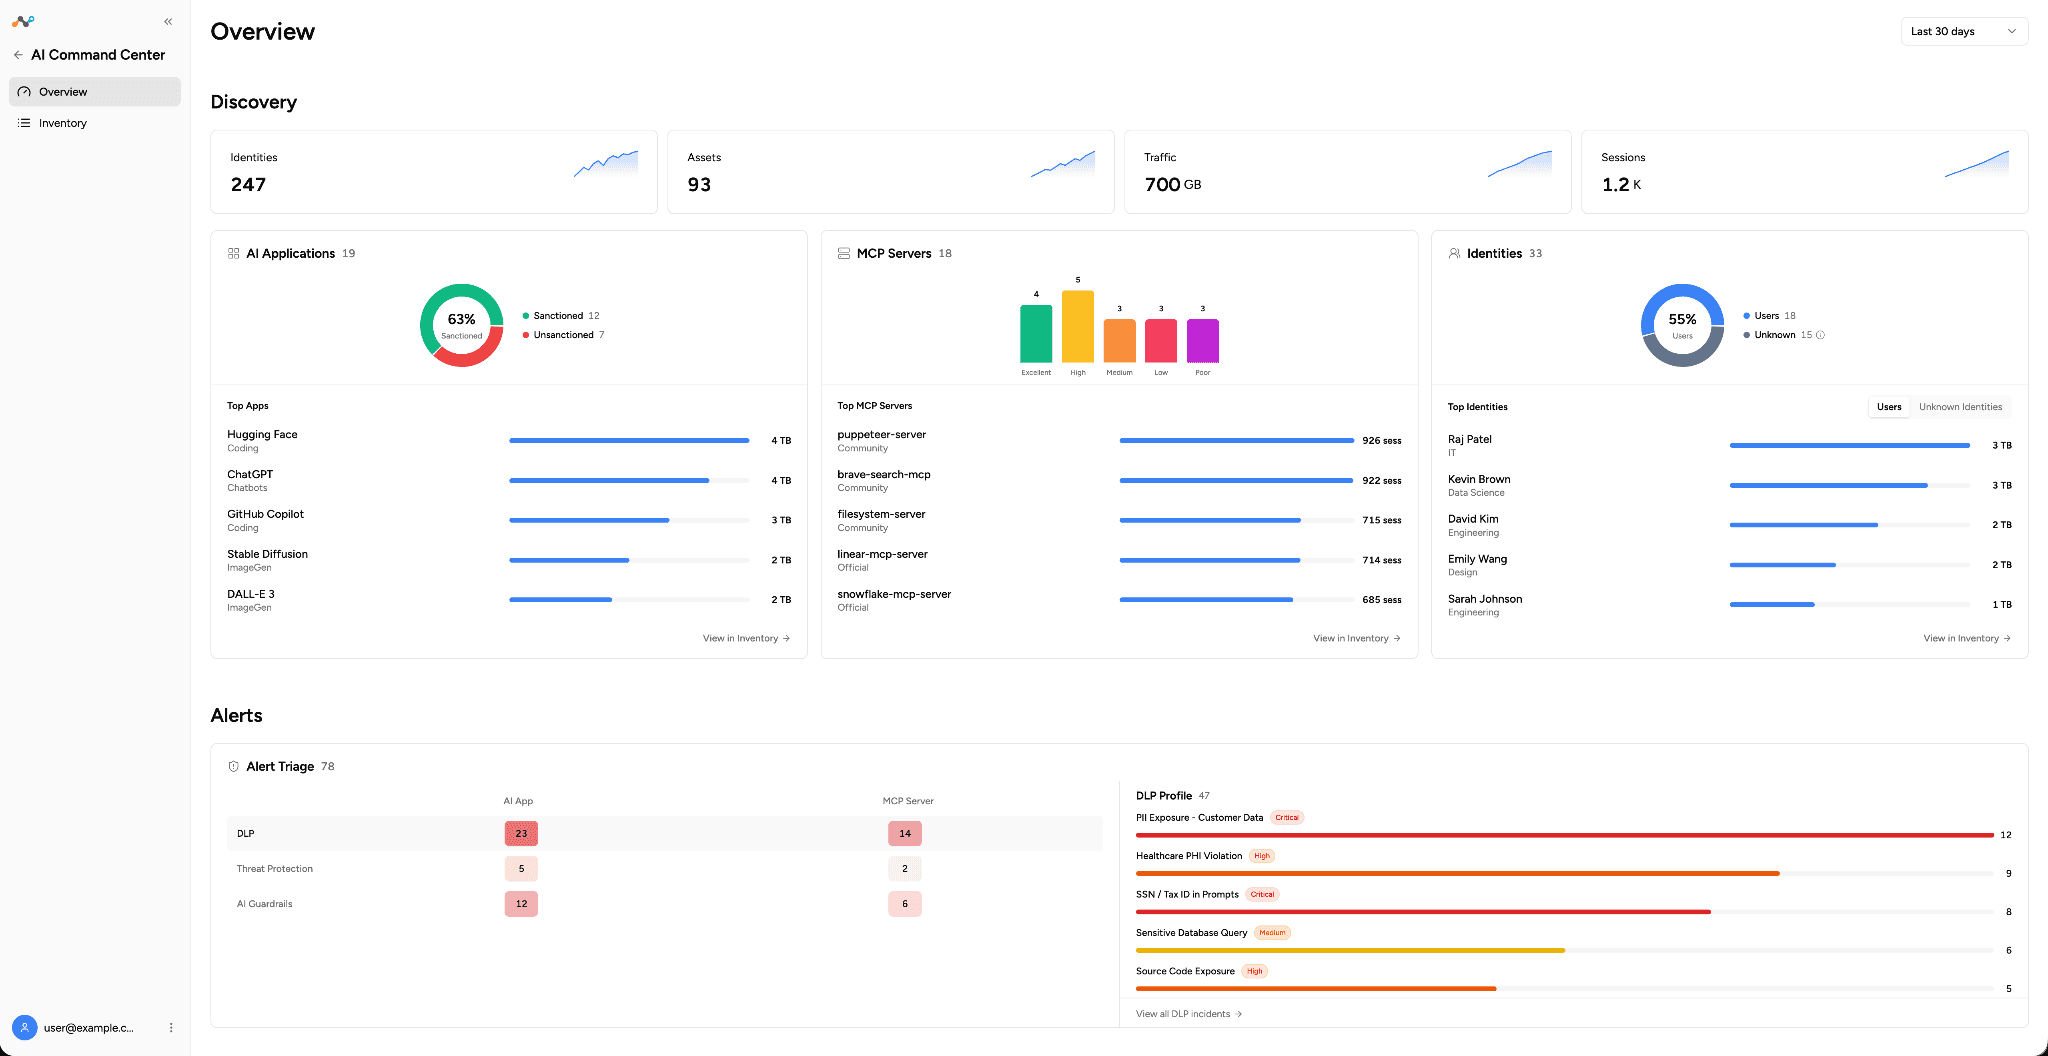Image resolution: width=2048 pixels, height=1056 pixels.
Task: Select the Overview menu item
Action: tap(95, 92)
